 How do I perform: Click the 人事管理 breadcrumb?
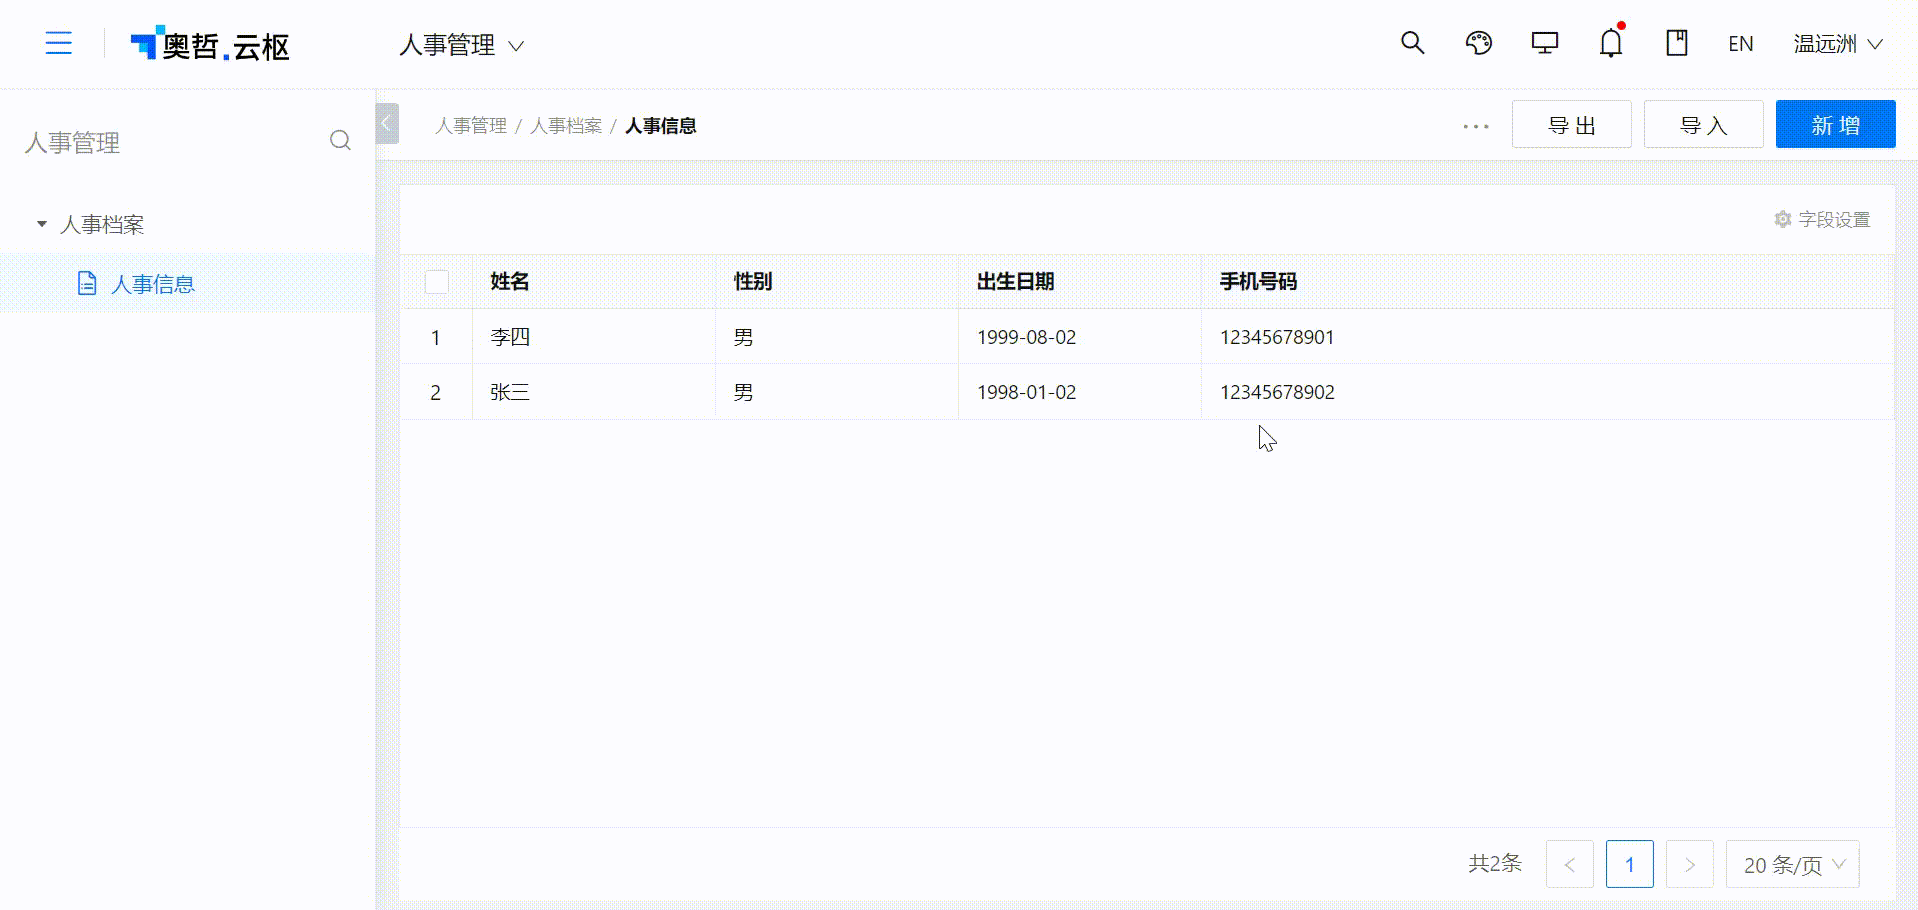click(471, 126)
